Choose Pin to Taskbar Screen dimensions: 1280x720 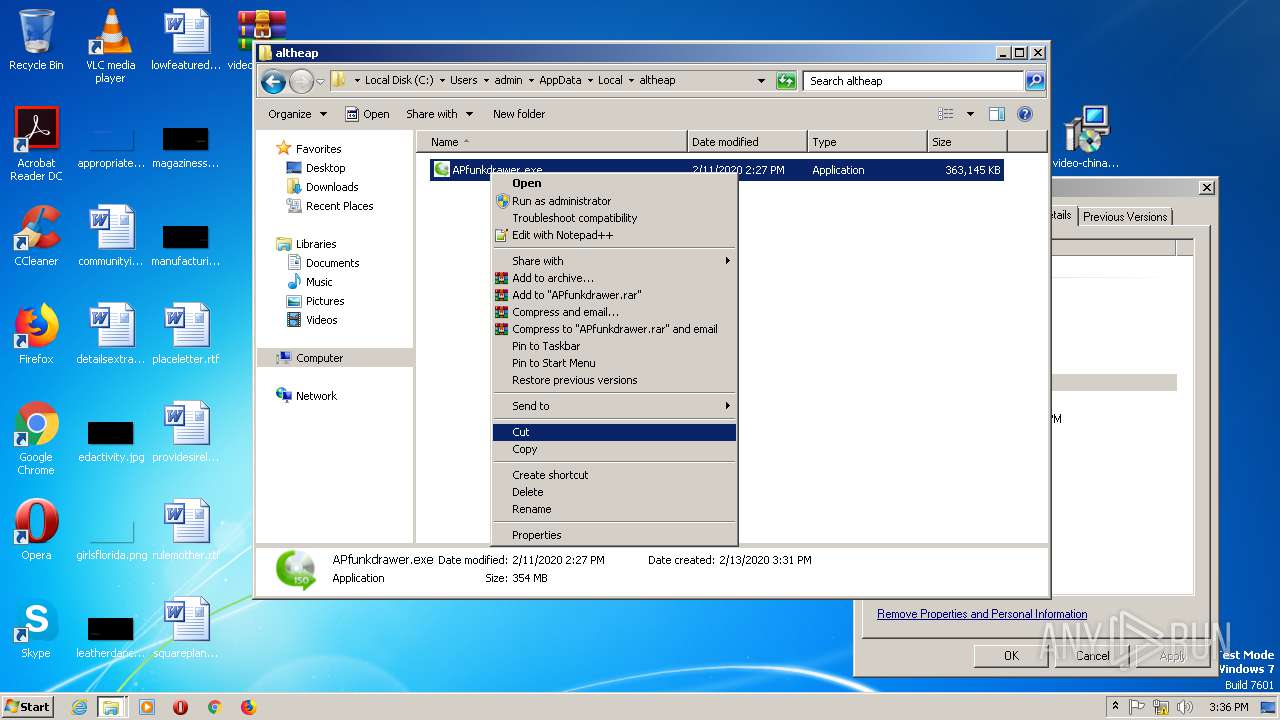[614, 346]
